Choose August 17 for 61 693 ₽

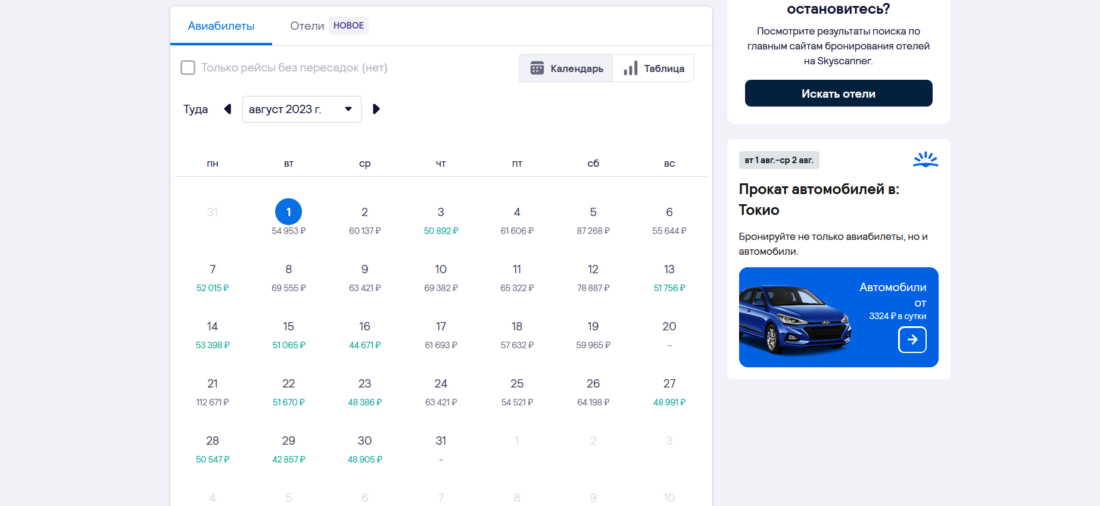441,334
